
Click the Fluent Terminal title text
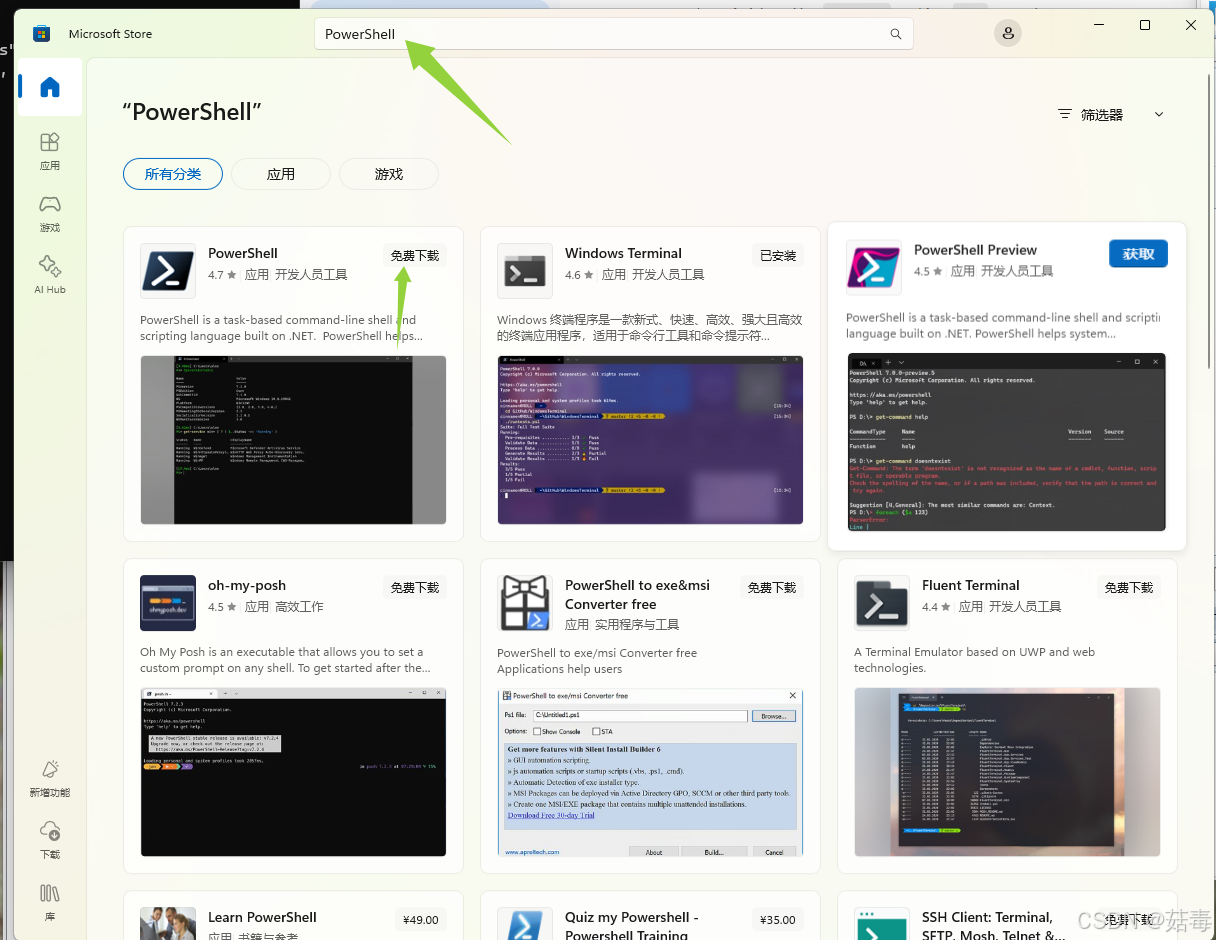click(x=970, y=585)
